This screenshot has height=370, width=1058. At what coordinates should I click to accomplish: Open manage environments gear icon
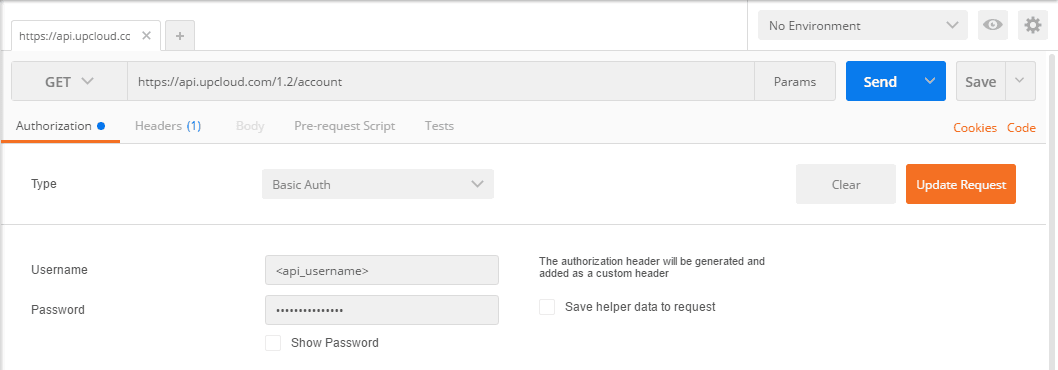[1032, 26]
